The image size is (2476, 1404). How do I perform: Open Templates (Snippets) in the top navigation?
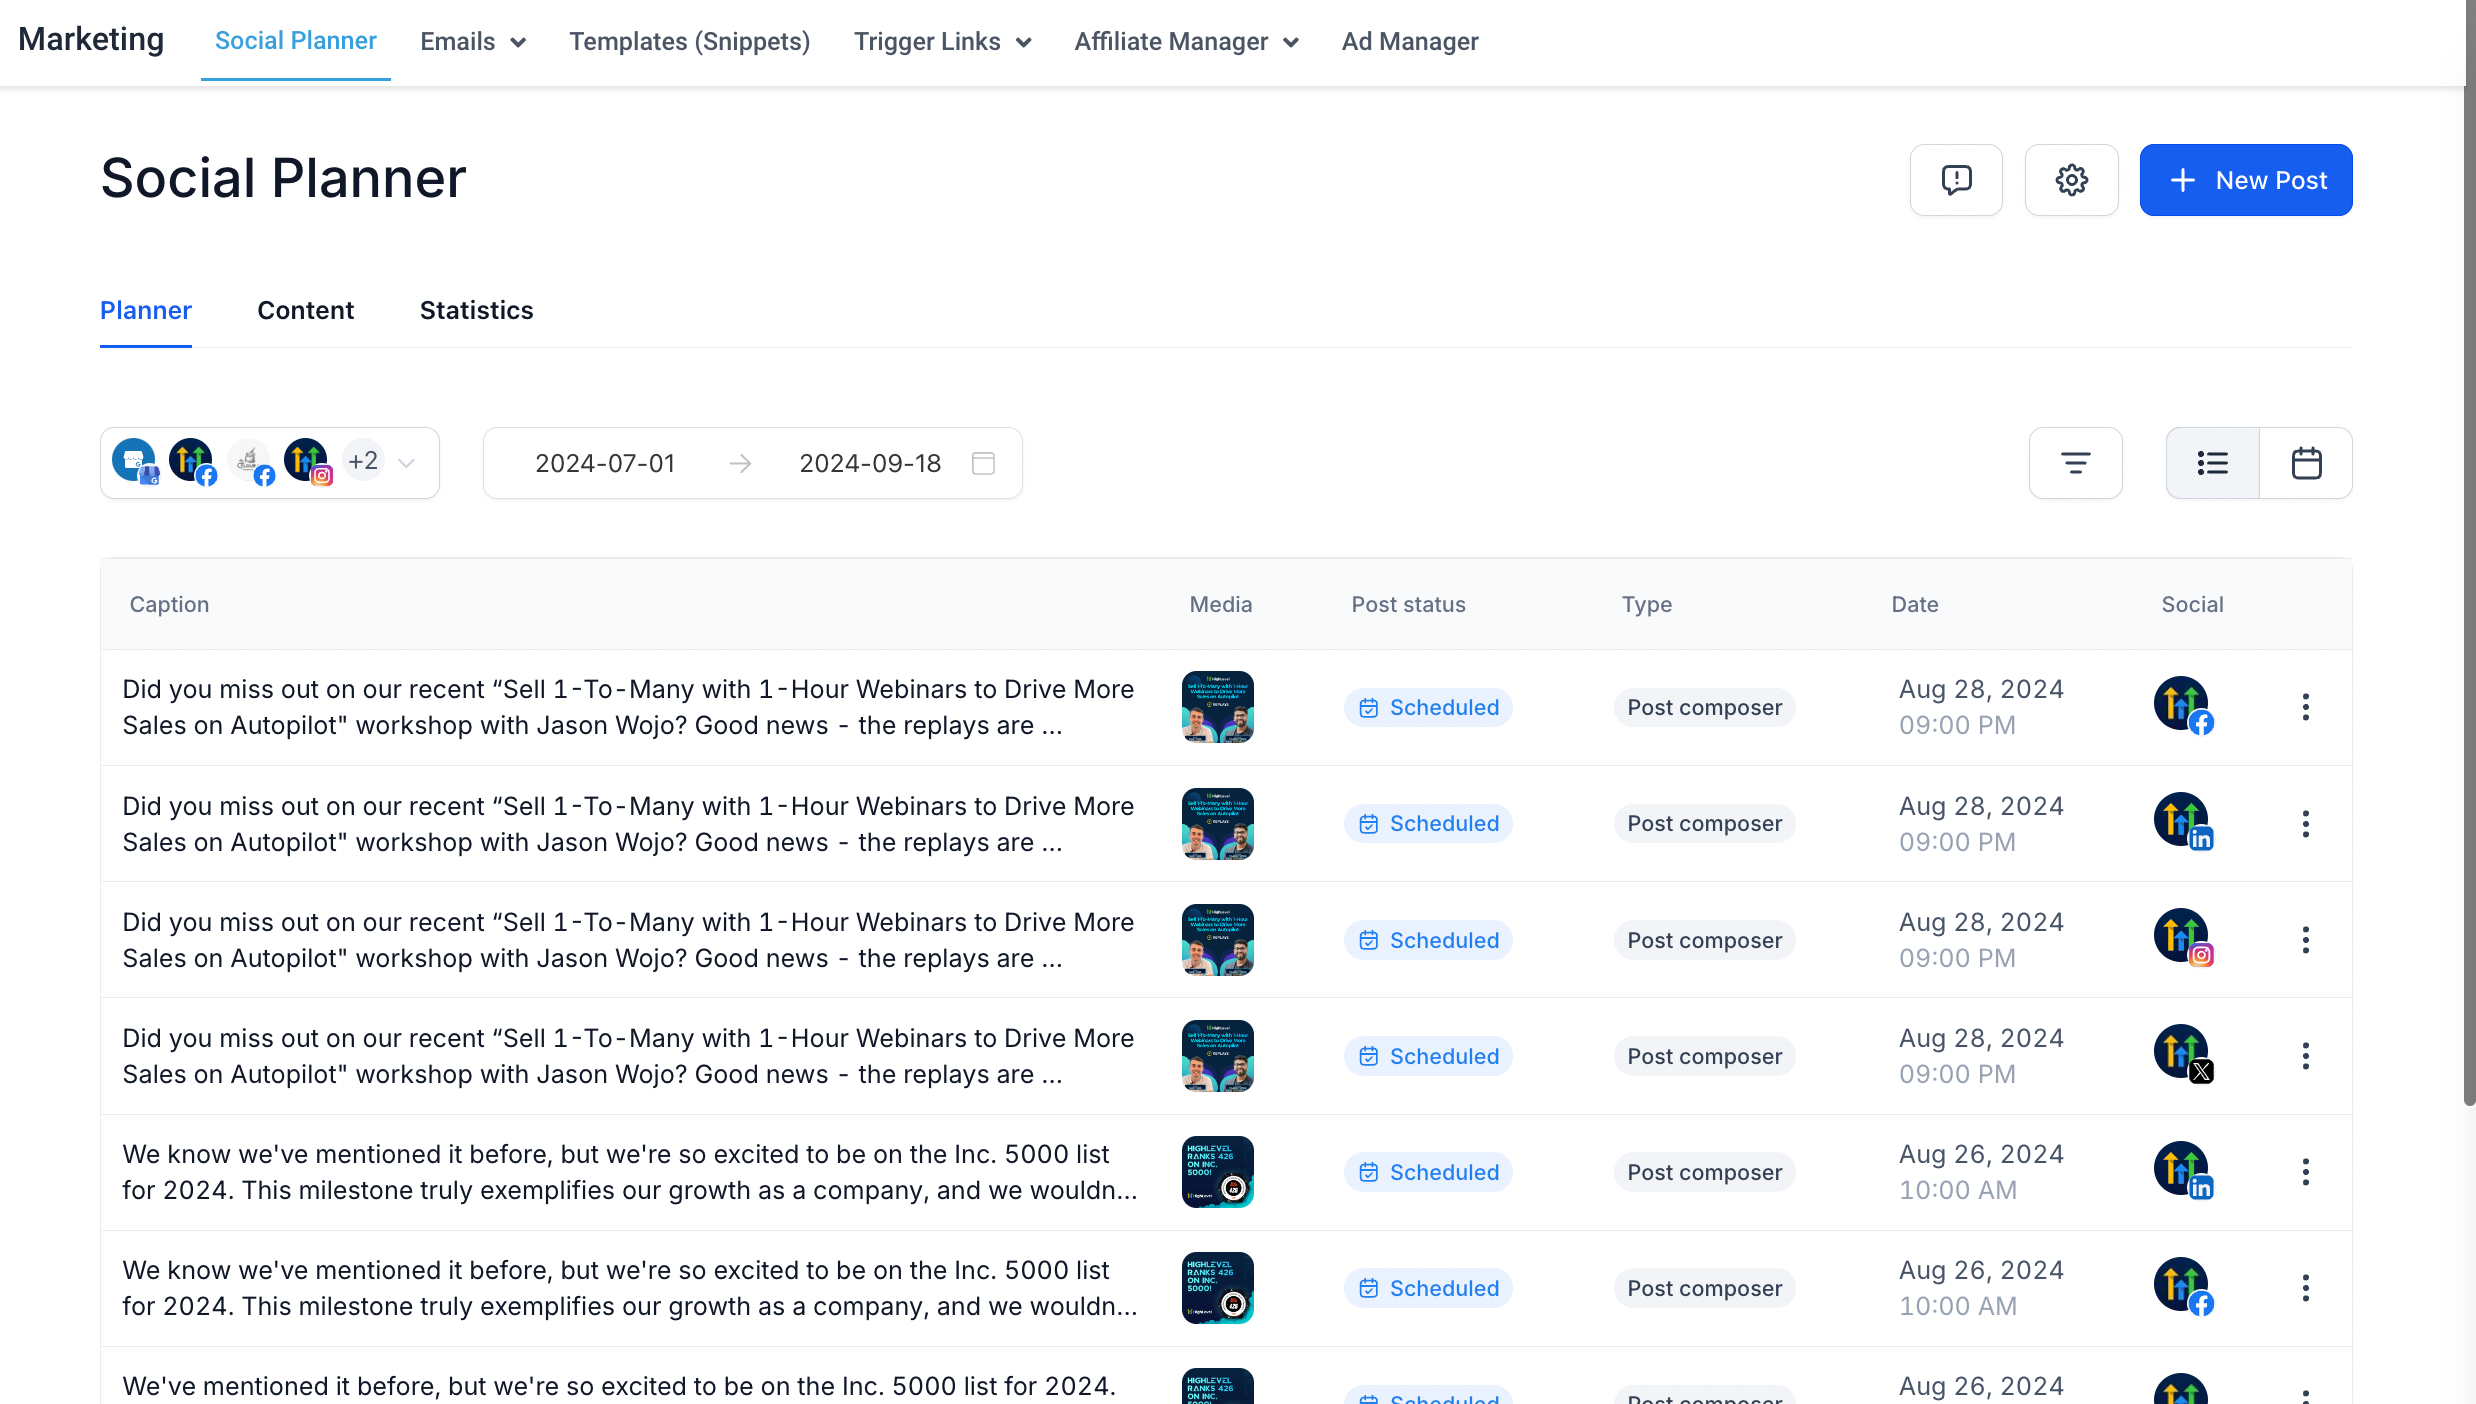[x=690, y=42]
